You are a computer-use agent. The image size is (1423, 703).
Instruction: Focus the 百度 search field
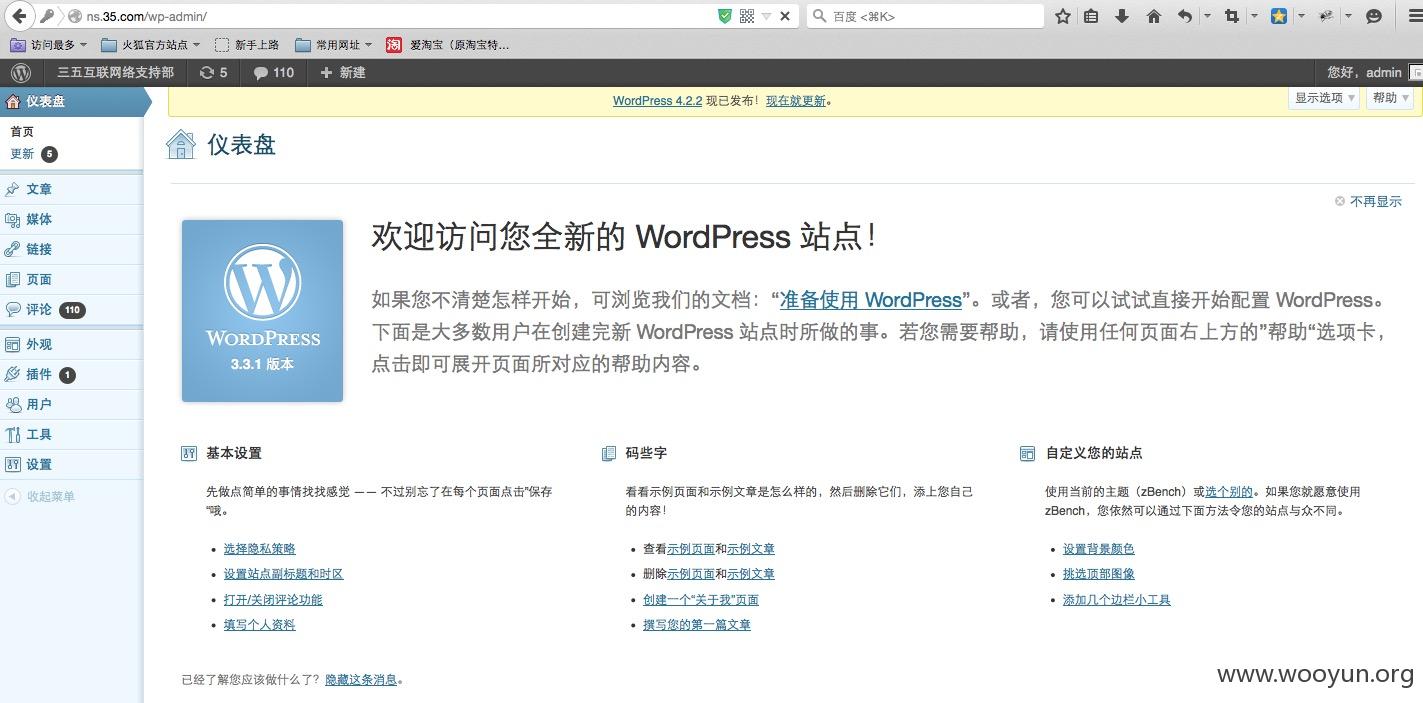925,16
